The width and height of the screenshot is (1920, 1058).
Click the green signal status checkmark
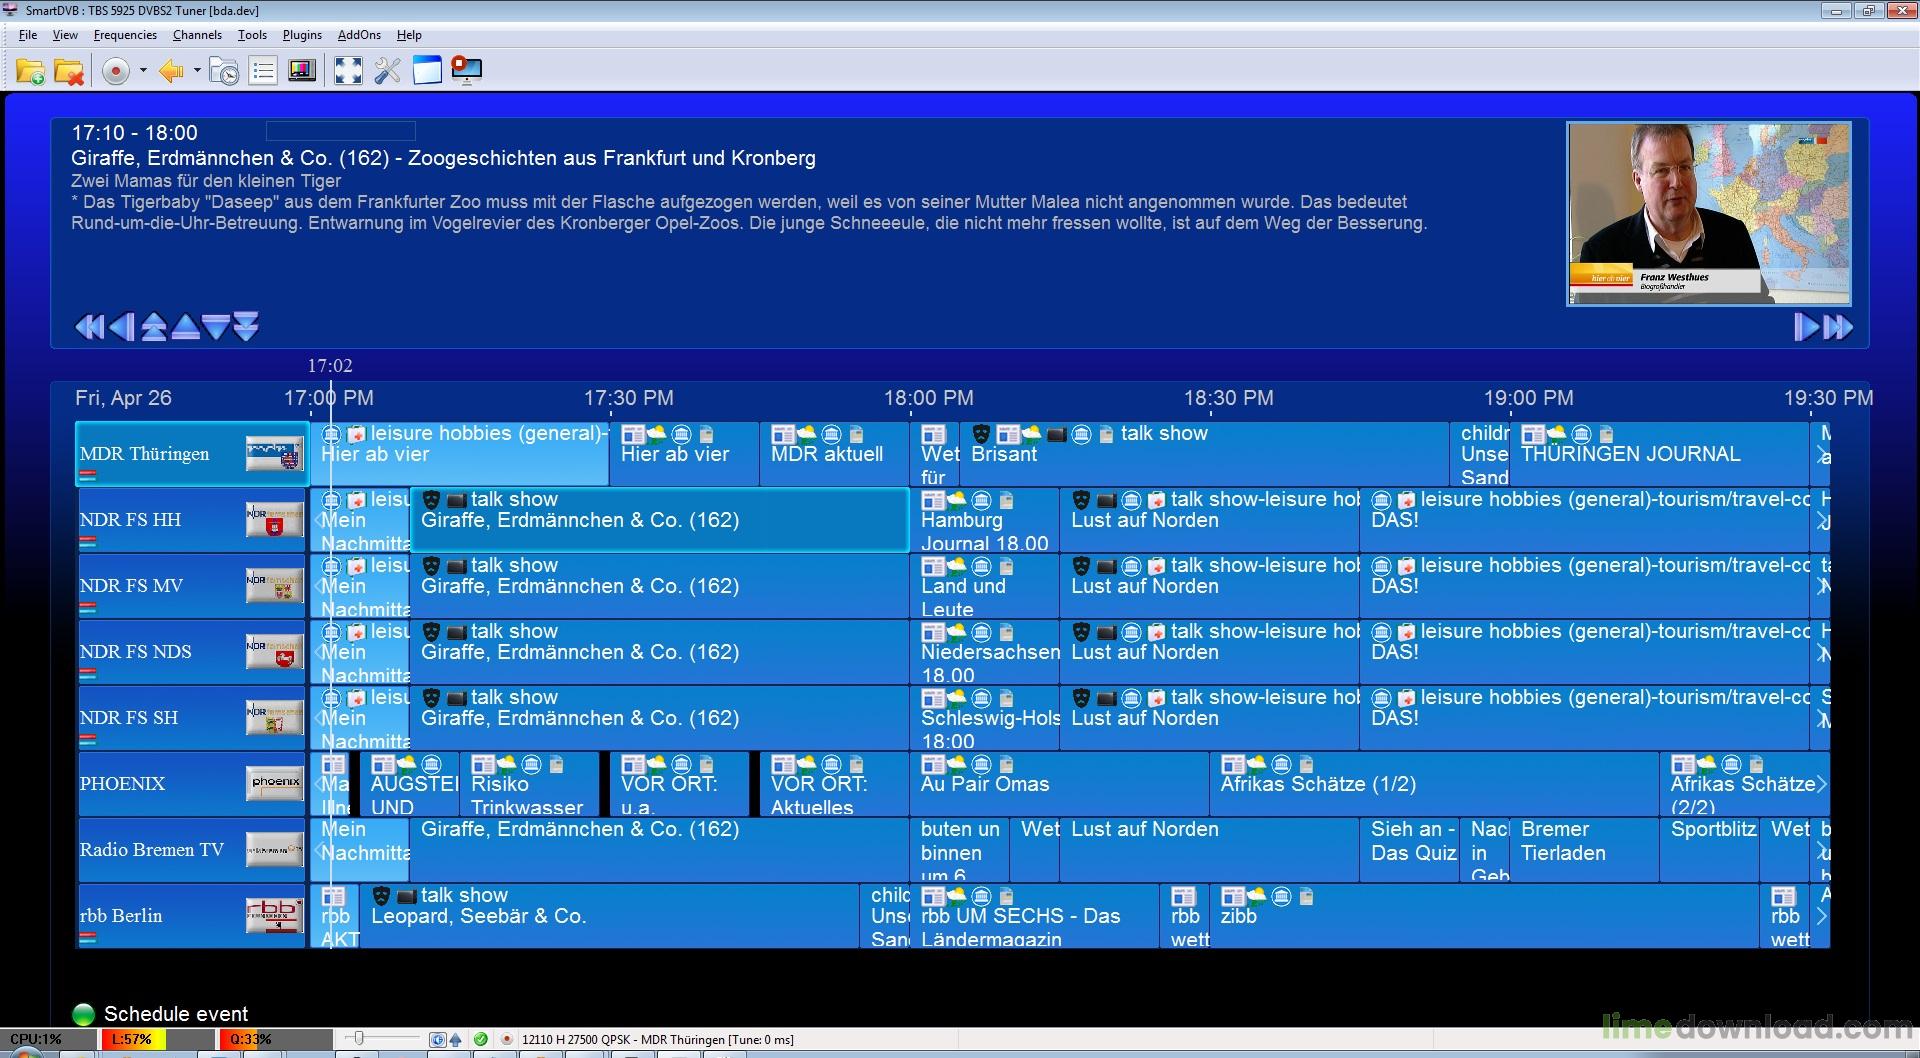(481, 1039)
